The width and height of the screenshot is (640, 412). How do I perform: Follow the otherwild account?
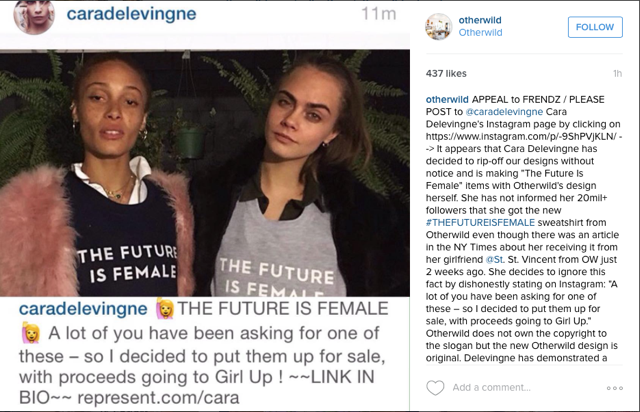point(595,27)
